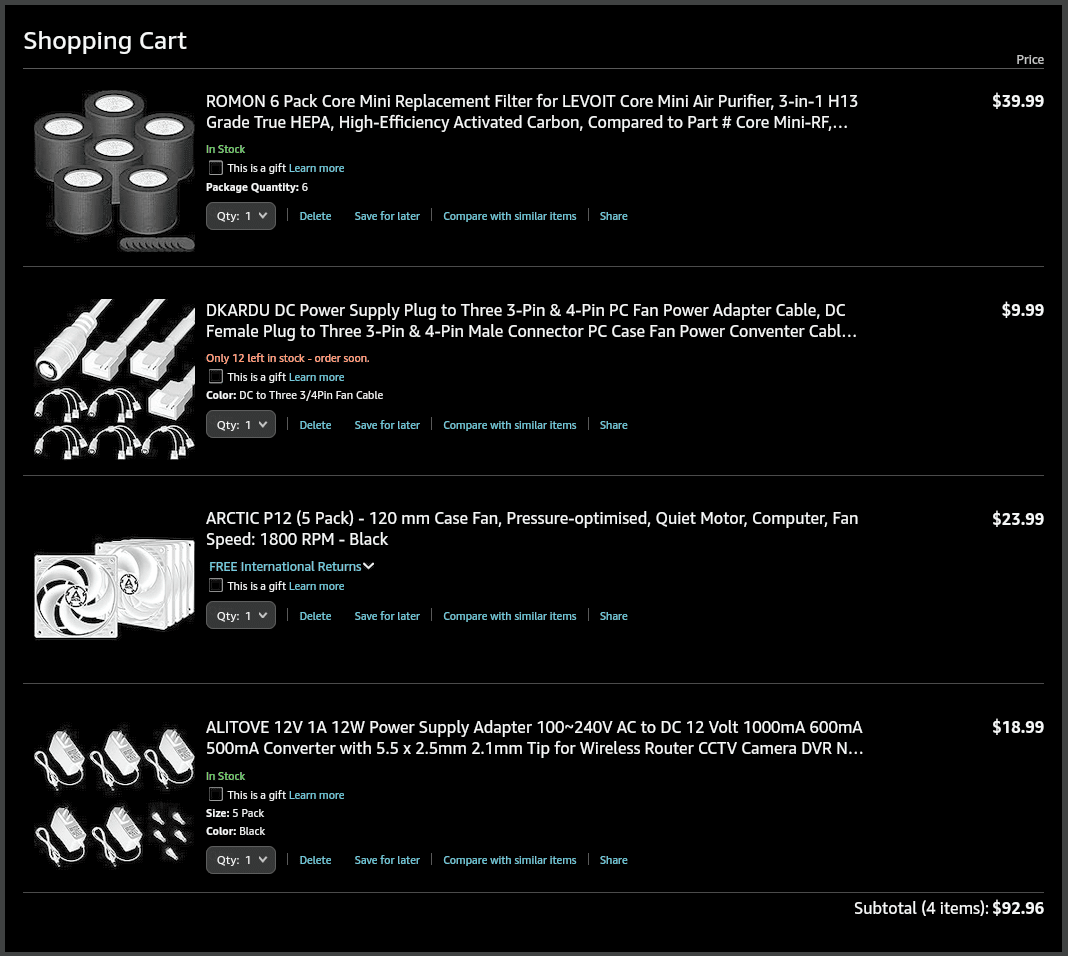Check the gift box for ROMON filter
Image resolution: width=1068 pixels, height=956 pixels.
215,168
